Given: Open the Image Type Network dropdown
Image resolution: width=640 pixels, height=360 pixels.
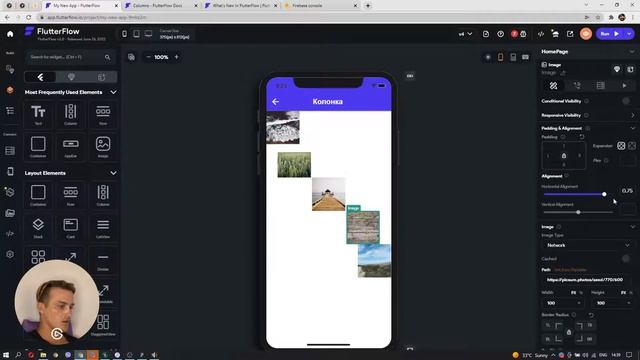Looking at the screenshot, I should click(x=587, y=245).
